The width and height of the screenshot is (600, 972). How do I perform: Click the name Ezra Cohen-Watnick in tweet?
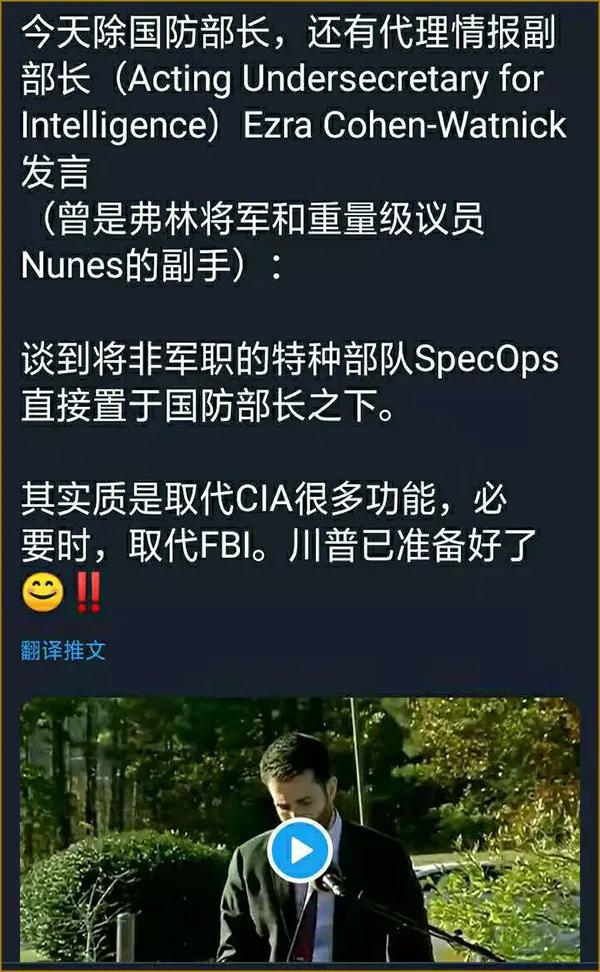pyautogui.click(x=405, y=125)
